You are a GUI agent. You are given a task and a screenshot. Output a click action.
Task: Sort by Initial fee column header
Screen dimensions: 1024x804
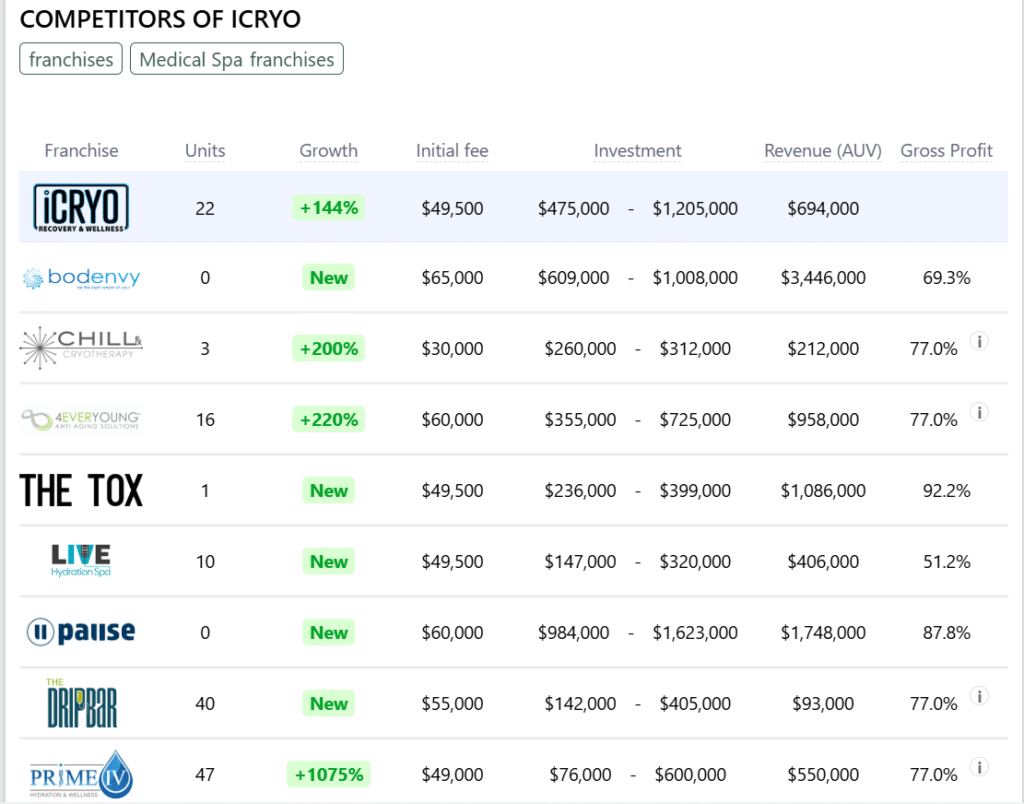click(x=452, y=151)
